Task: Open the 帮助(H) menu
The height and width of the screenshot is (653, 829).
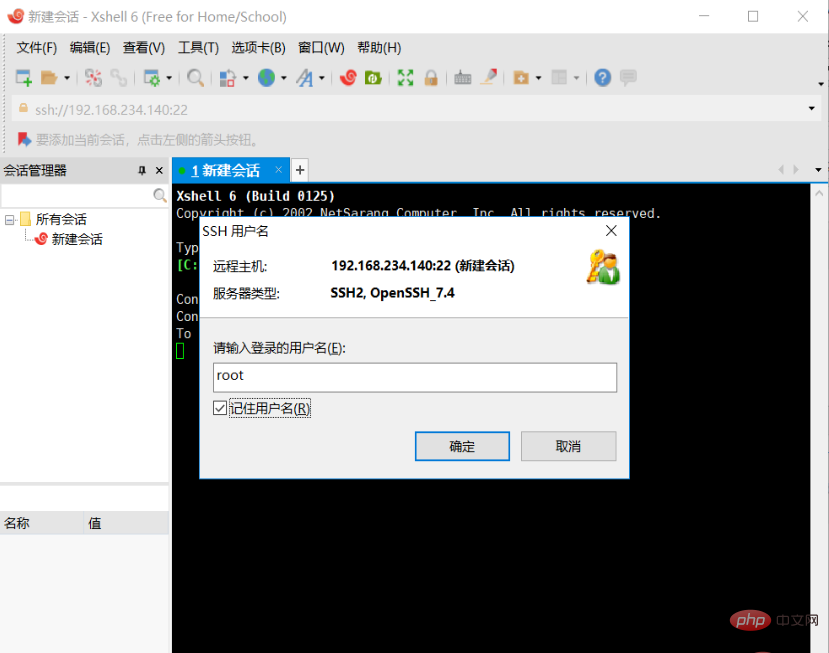Action: pyautogui.click(x=379, y=48)
